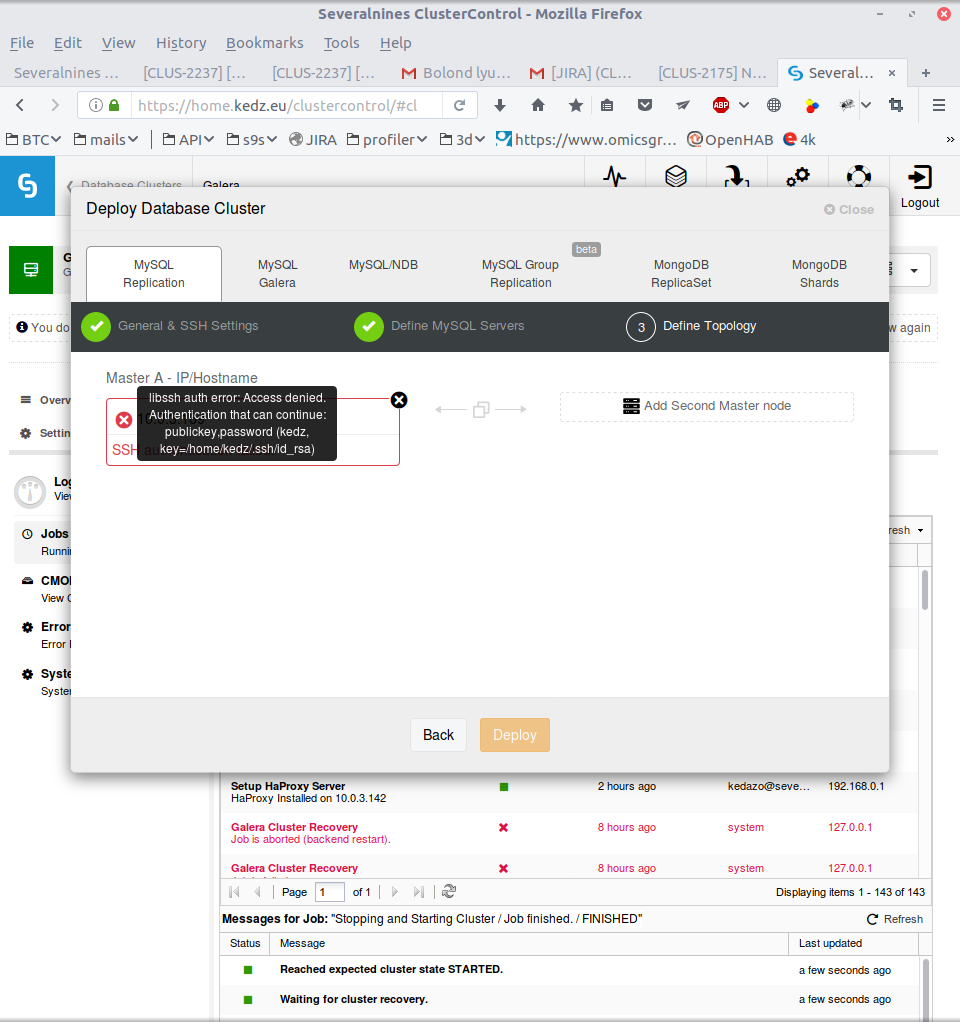Go to last page in jobs pager
The height and width of the screenshot is (1022, 960).
point(419,892)
